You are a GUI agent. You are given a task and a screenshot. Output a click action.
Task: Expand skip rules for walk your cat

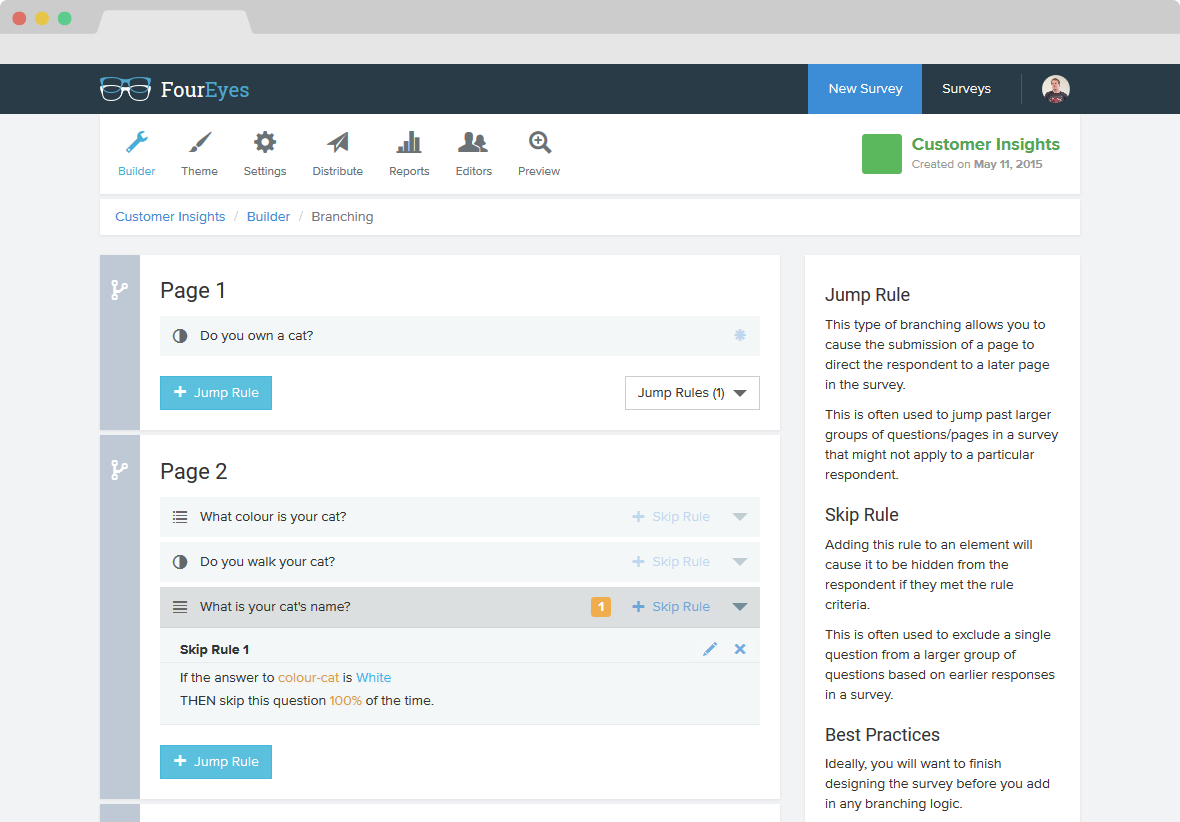740,562
